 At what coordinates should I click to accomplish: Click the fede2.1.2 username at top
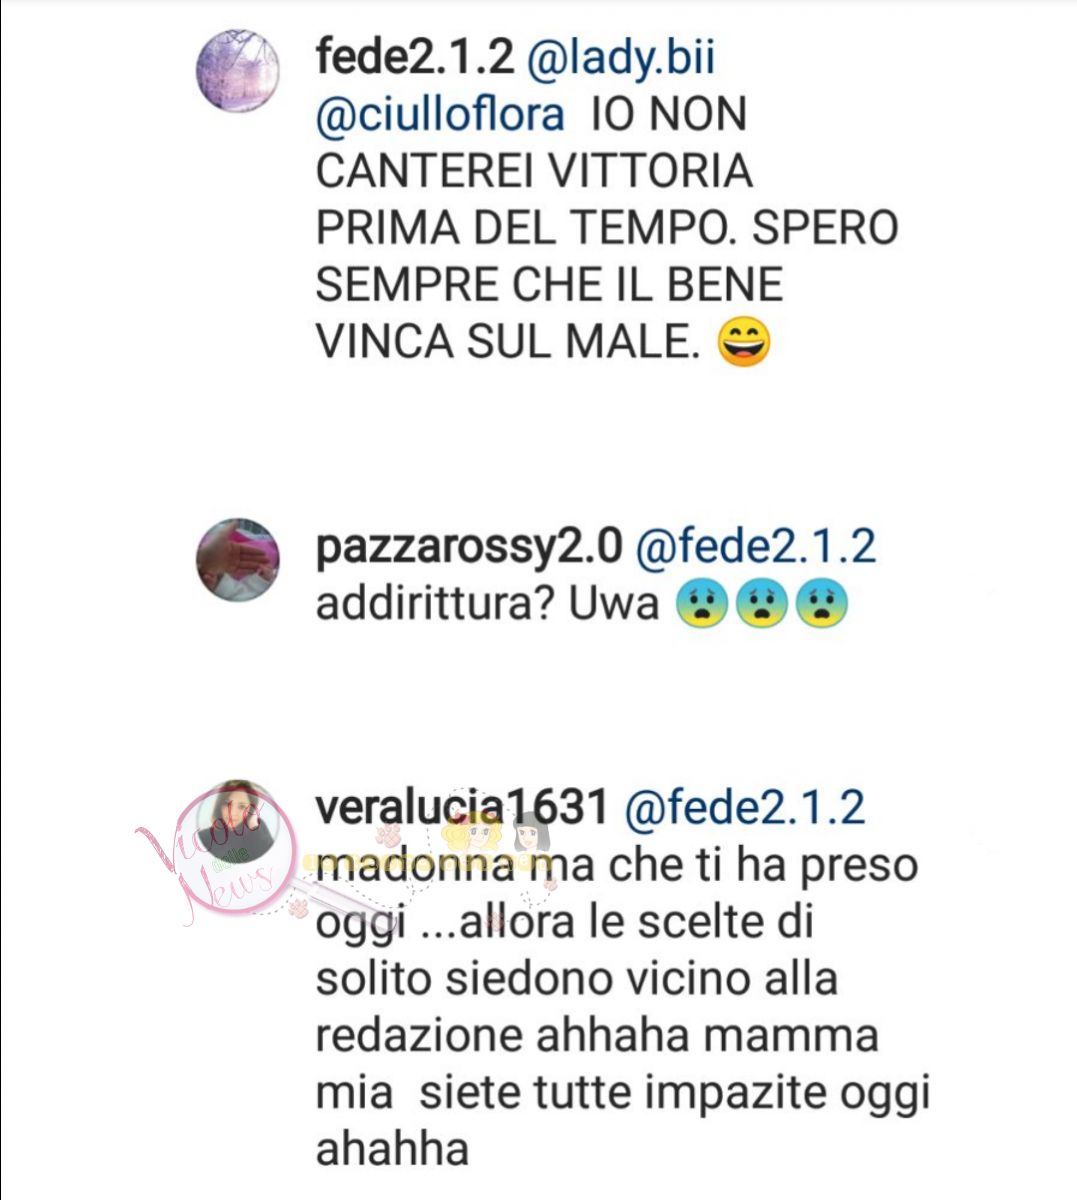click(x=414, y=58)
